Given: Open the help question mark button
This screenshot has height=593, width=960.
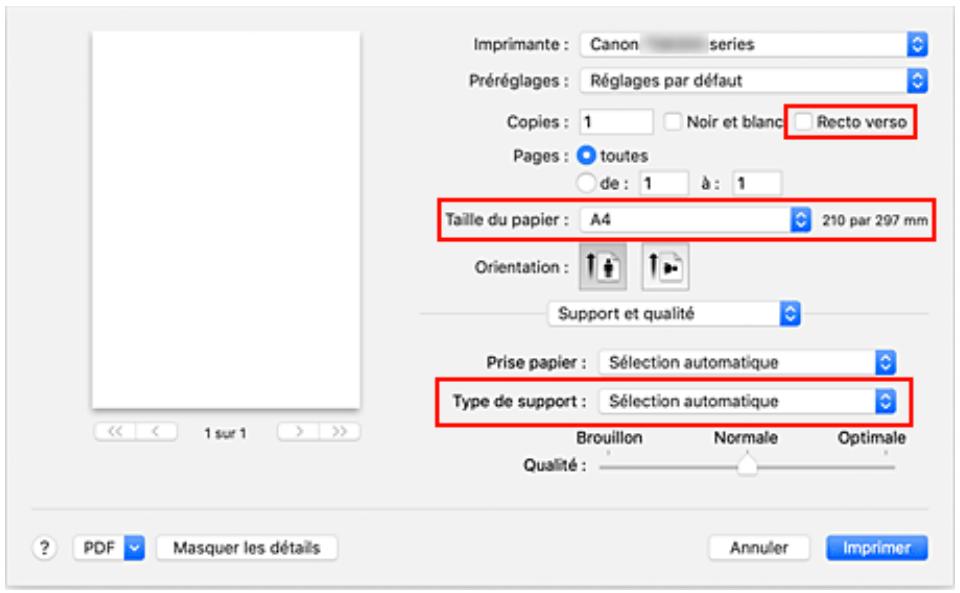Looking at the screenshot, I should click(44, 547).
